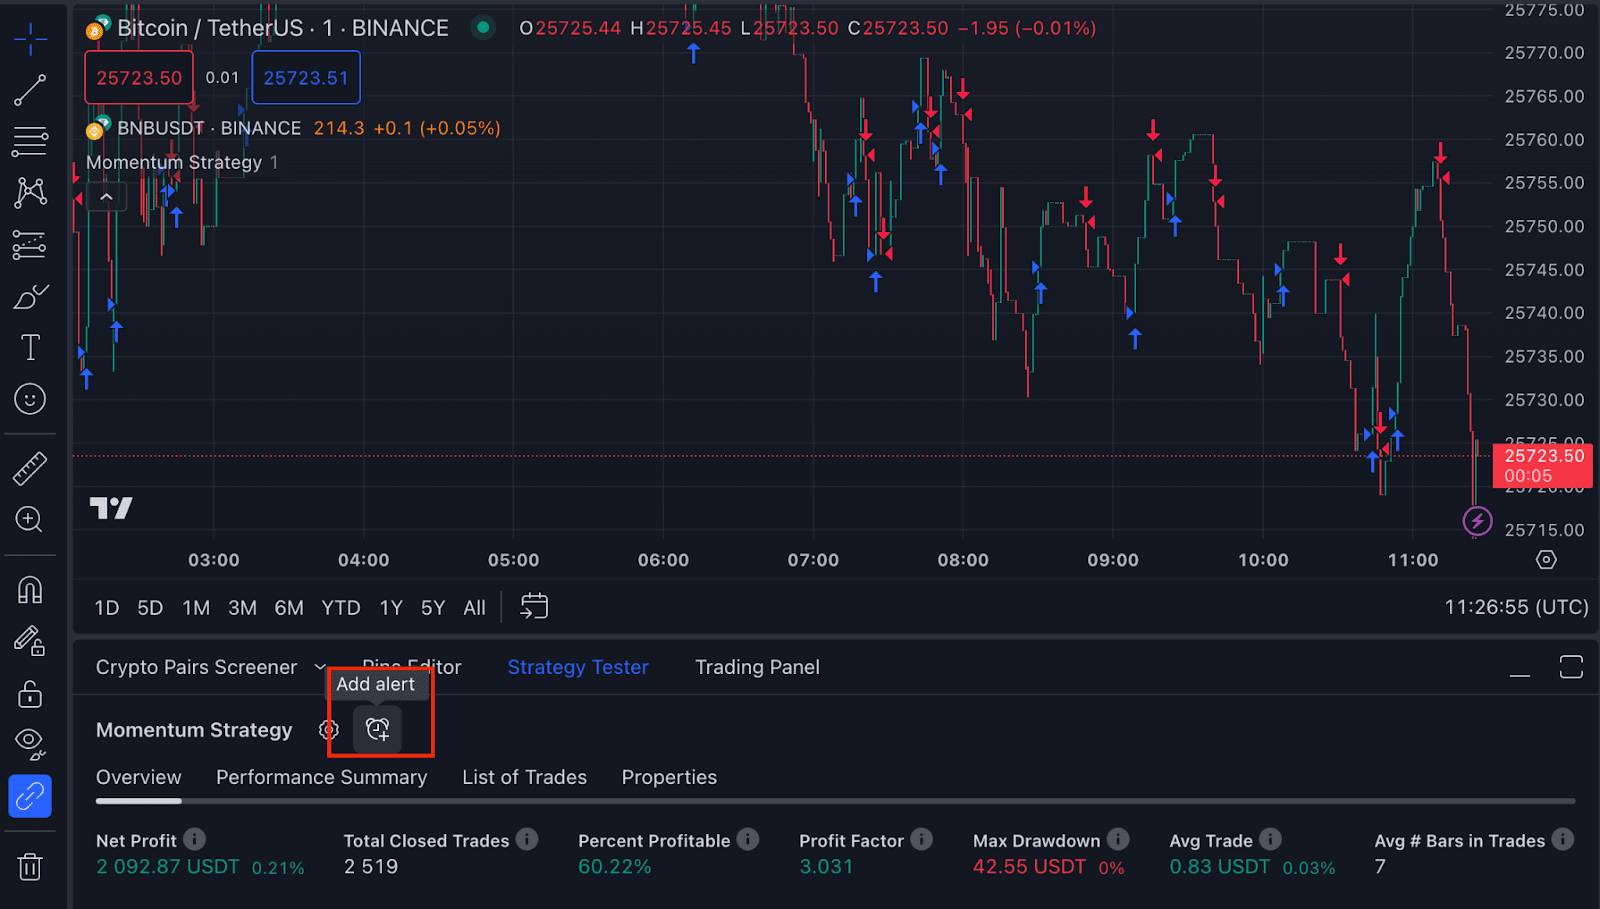Click Avg # Bars in Trades info icon
Screen dimensions: 1600x909
click(x=1563, y=839)
